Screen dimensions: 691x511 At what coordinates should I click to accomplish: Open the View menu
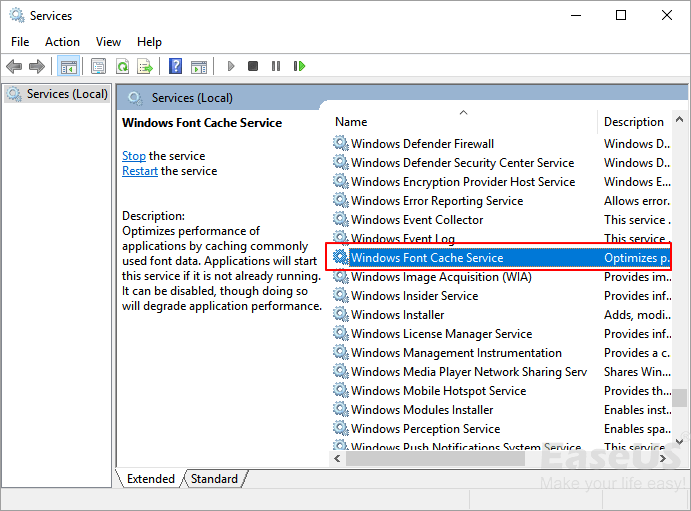pyautogui.click(x=108, y=42)
